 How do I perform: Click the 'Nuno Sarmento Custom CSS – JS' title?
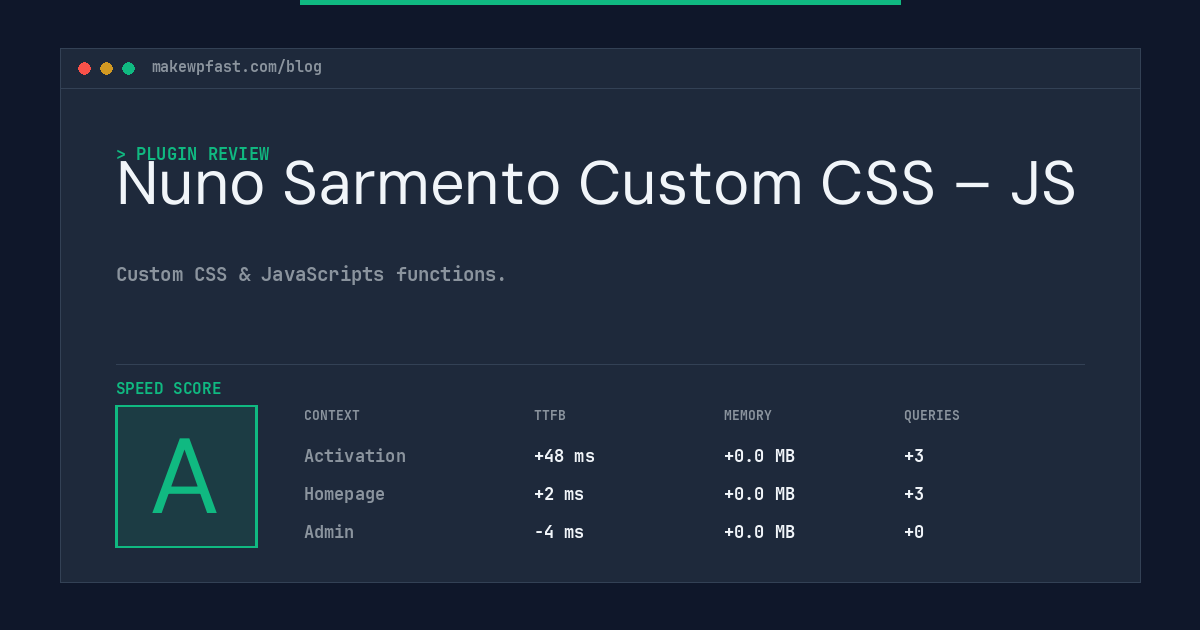(x=596, y=184)
